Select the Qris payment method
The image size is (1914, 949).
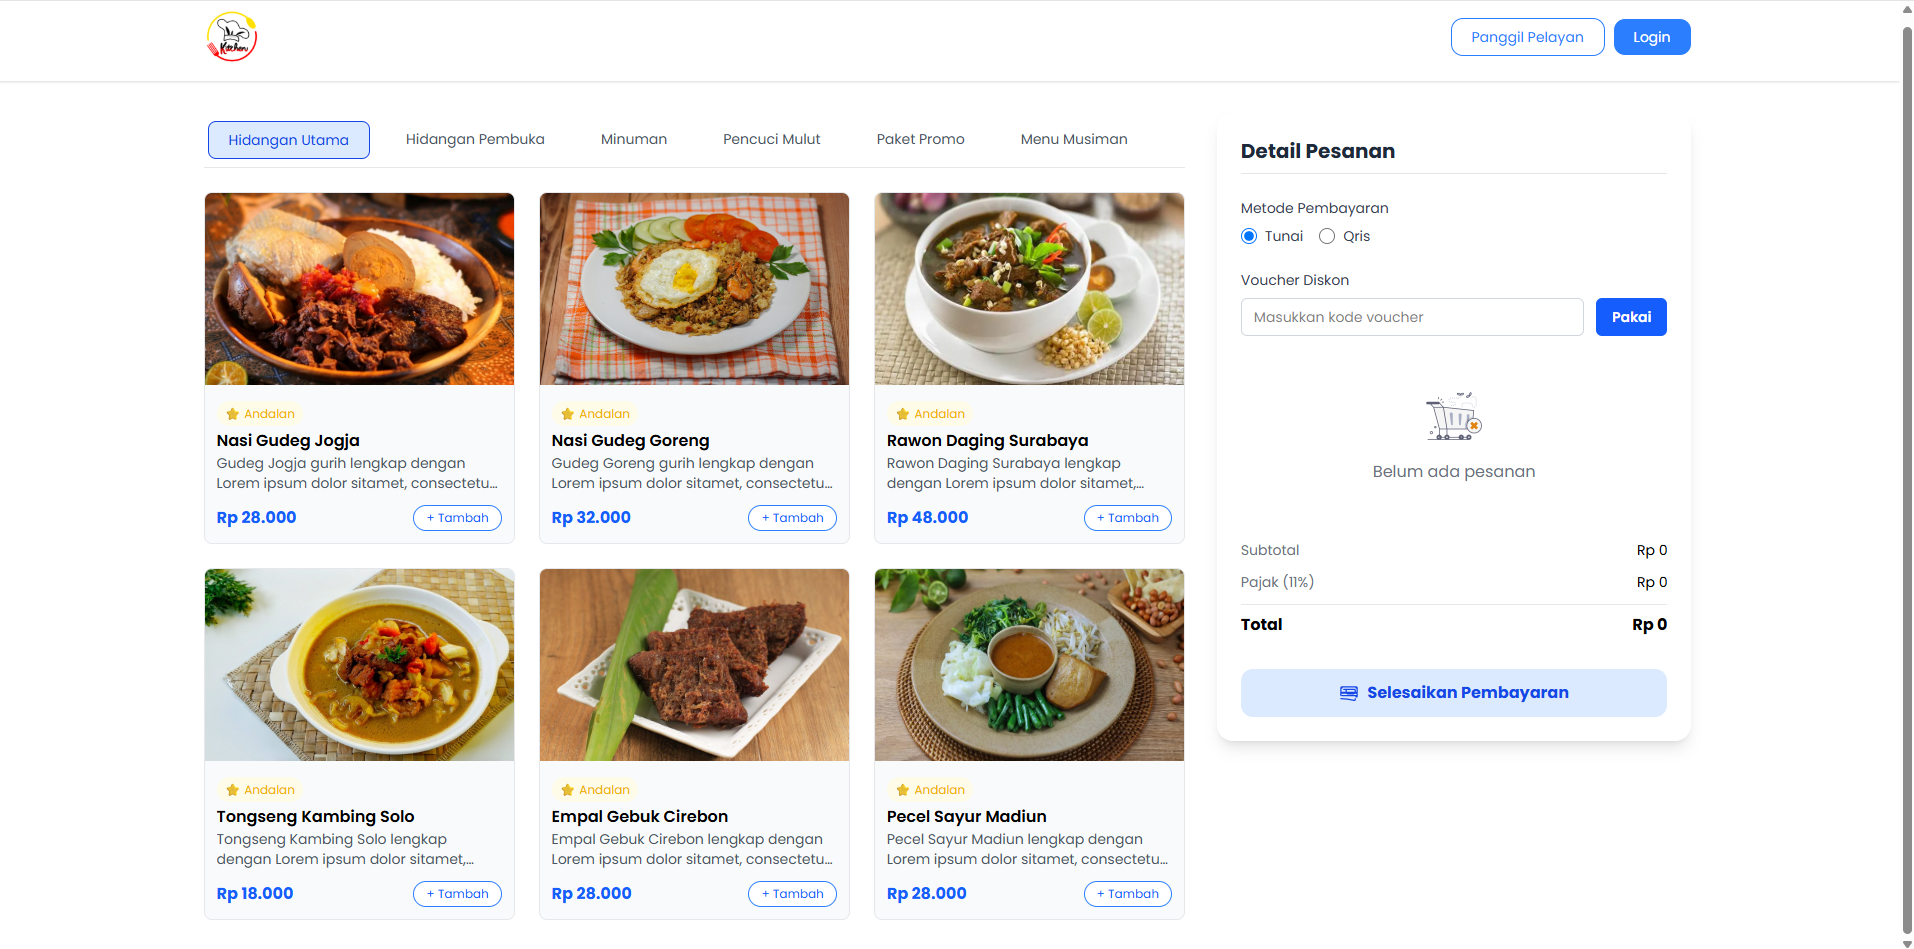point(1326,236)
